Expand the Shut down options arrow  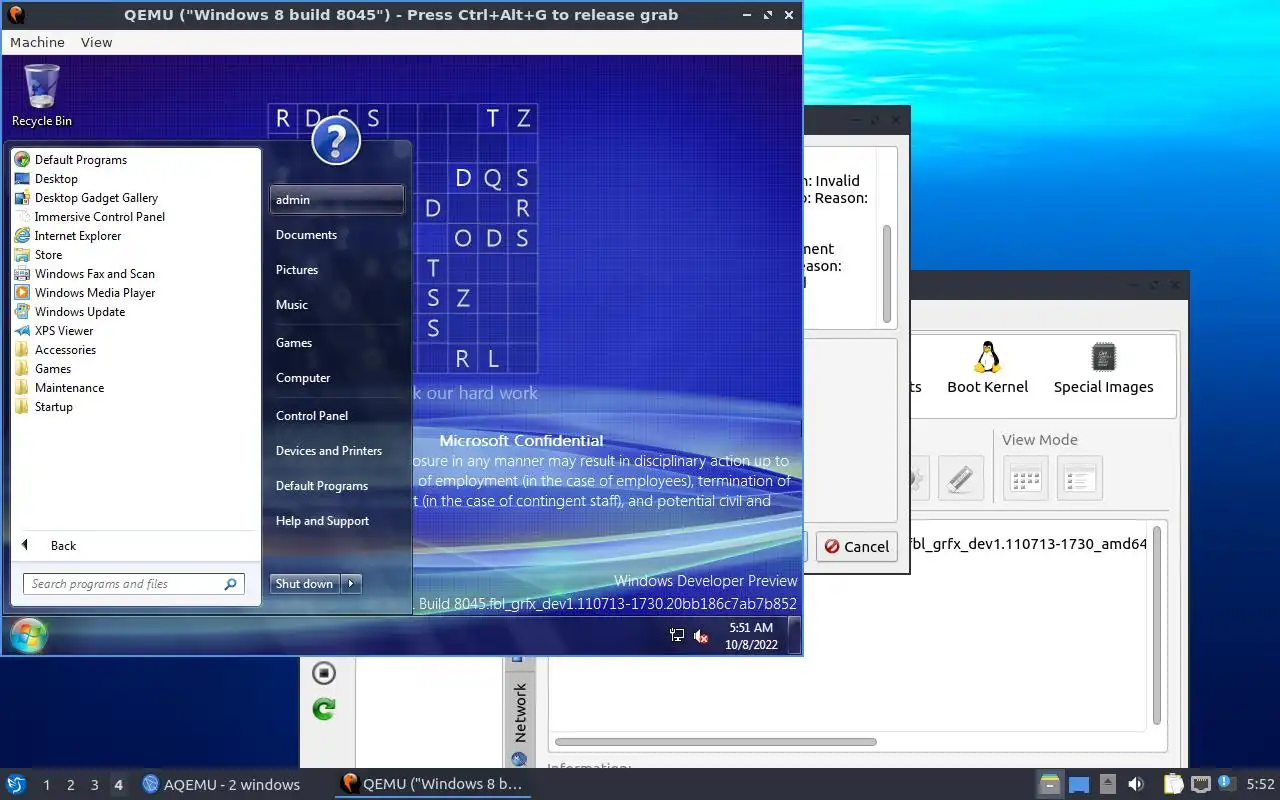(x=351, y=584)
